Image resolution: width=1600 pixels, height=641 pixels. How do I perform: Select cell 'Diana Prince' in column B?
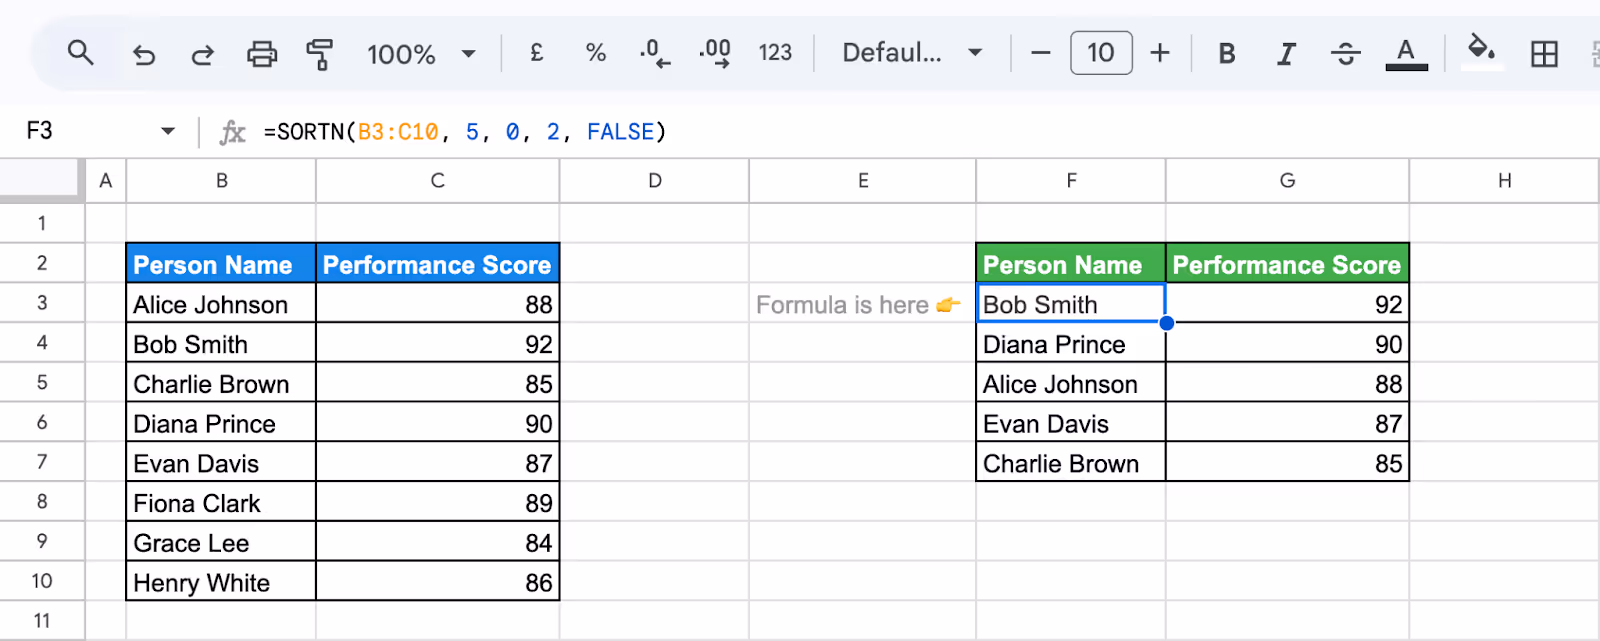click(x=221, y=424)
